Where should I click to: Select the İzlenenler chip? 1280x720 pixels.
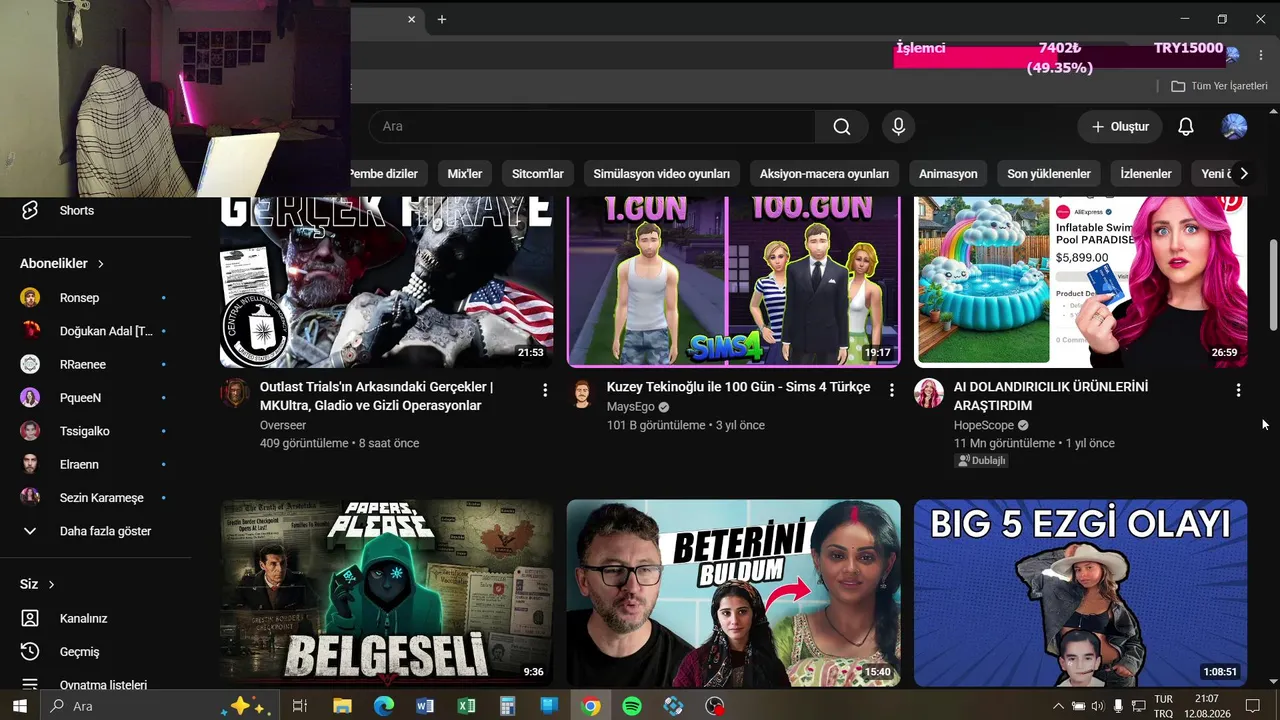[1146, 174]
